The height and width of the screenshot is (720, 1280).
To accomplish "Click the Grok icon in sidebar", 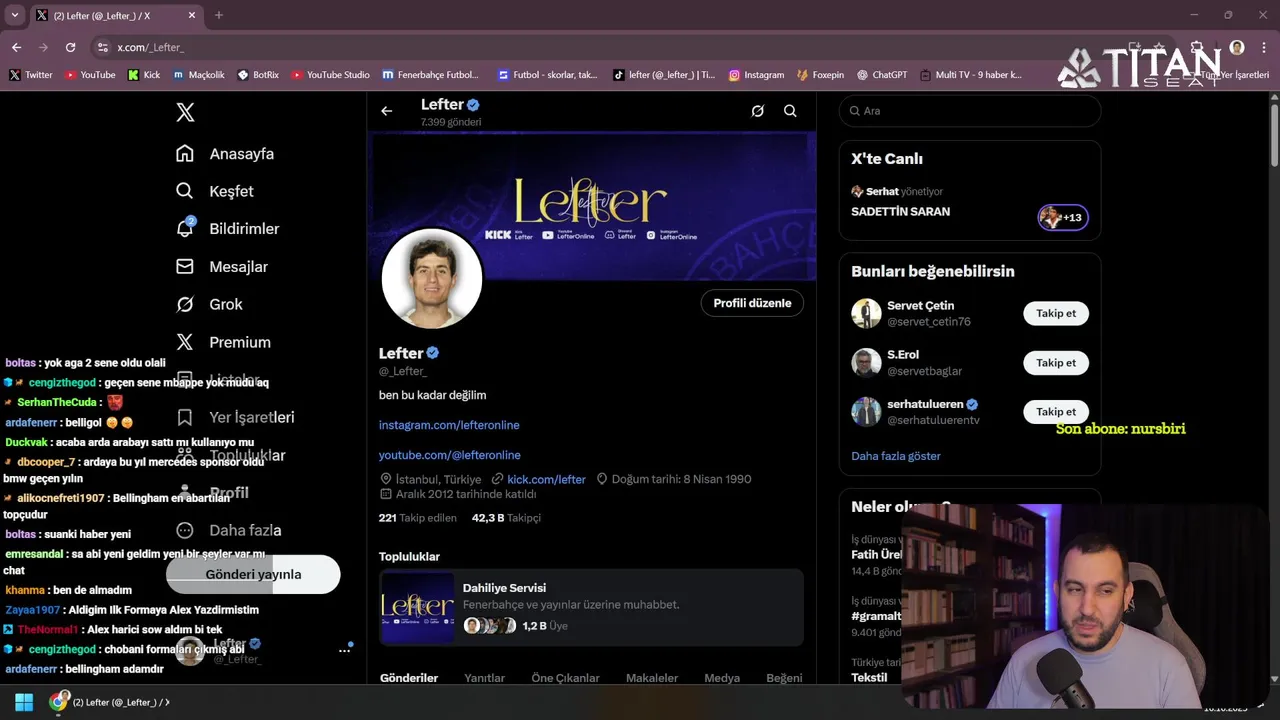I will [x=185, y=304].
